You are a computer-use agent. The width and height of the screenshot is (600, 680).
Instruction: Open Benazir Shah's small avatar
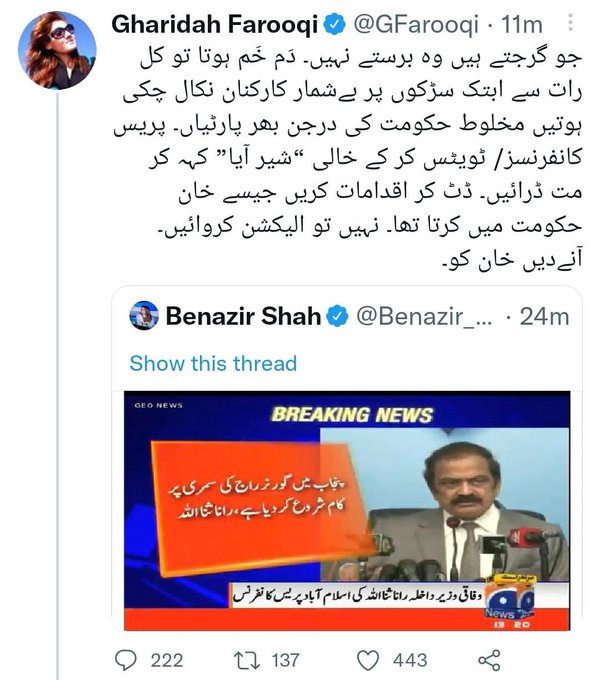[x=144, y=315]
